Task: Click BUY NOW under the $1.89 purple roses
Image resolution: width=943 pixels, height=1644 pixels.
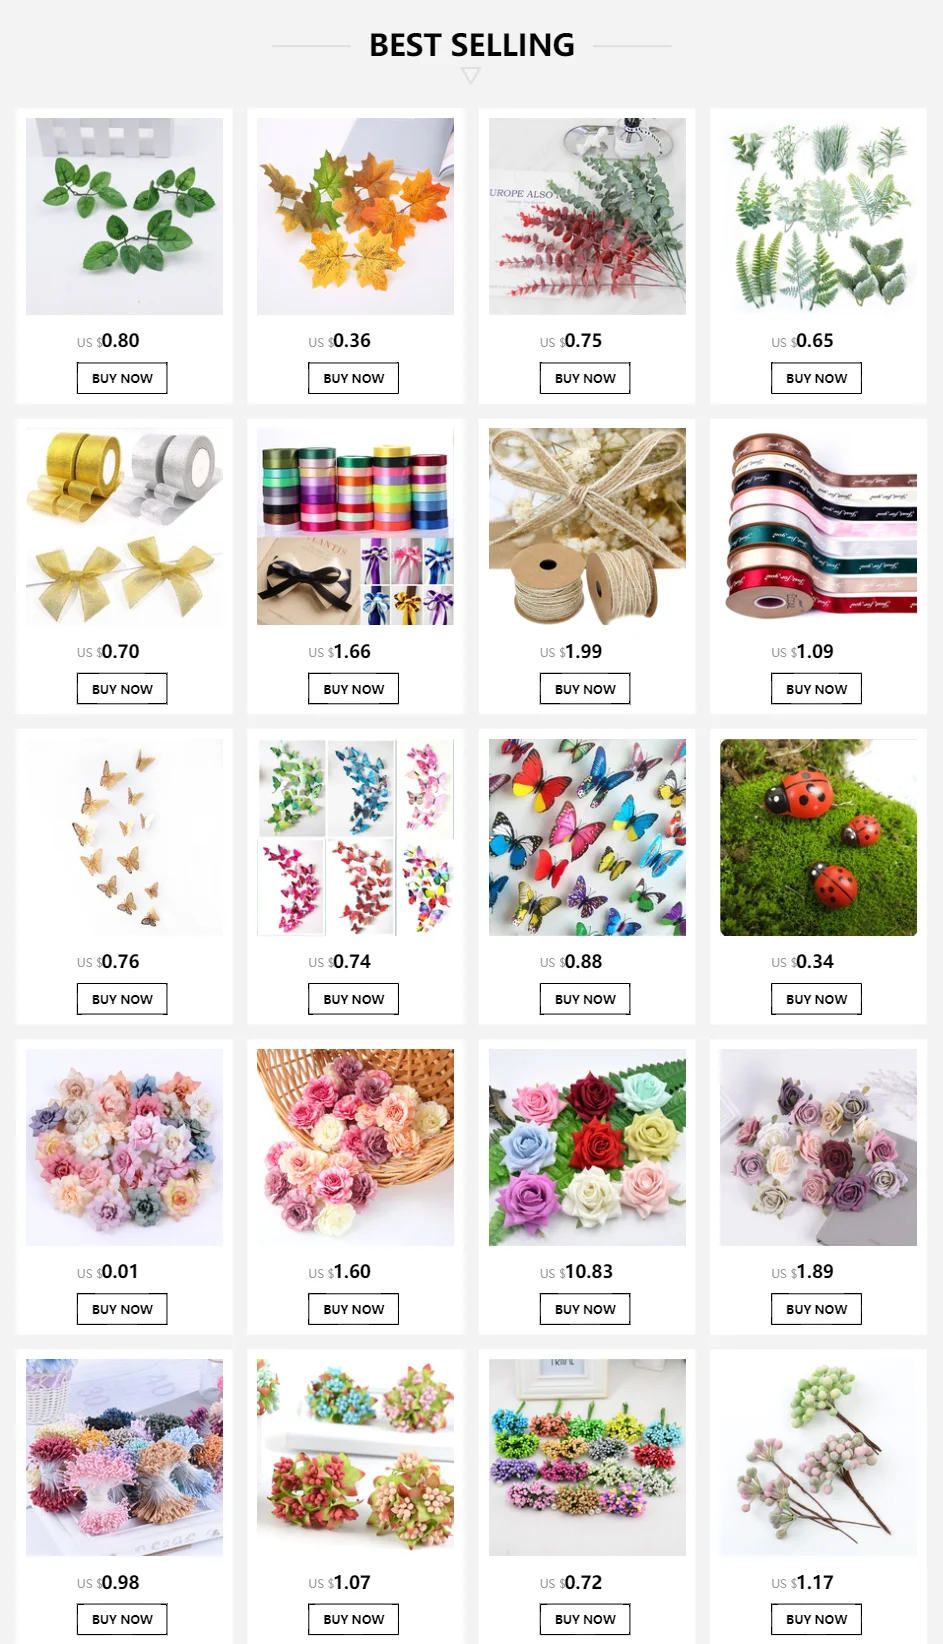Action: (x=816, y=1309)
